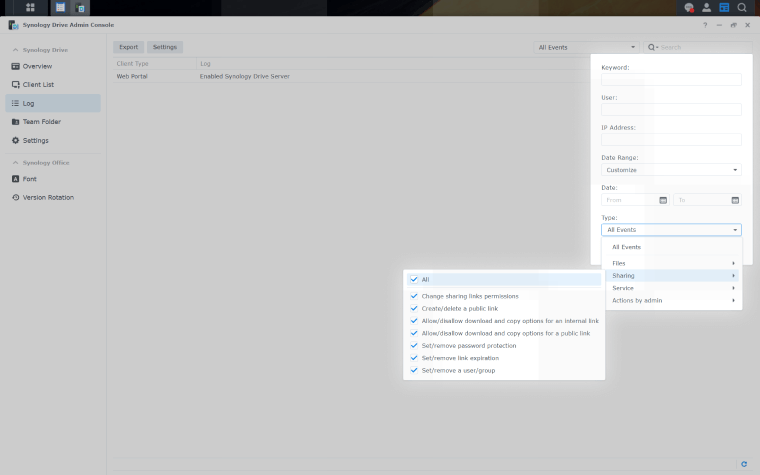Open Version Rotation section
Viewport: 760px width, 475px height.
(x=48, y=197)
